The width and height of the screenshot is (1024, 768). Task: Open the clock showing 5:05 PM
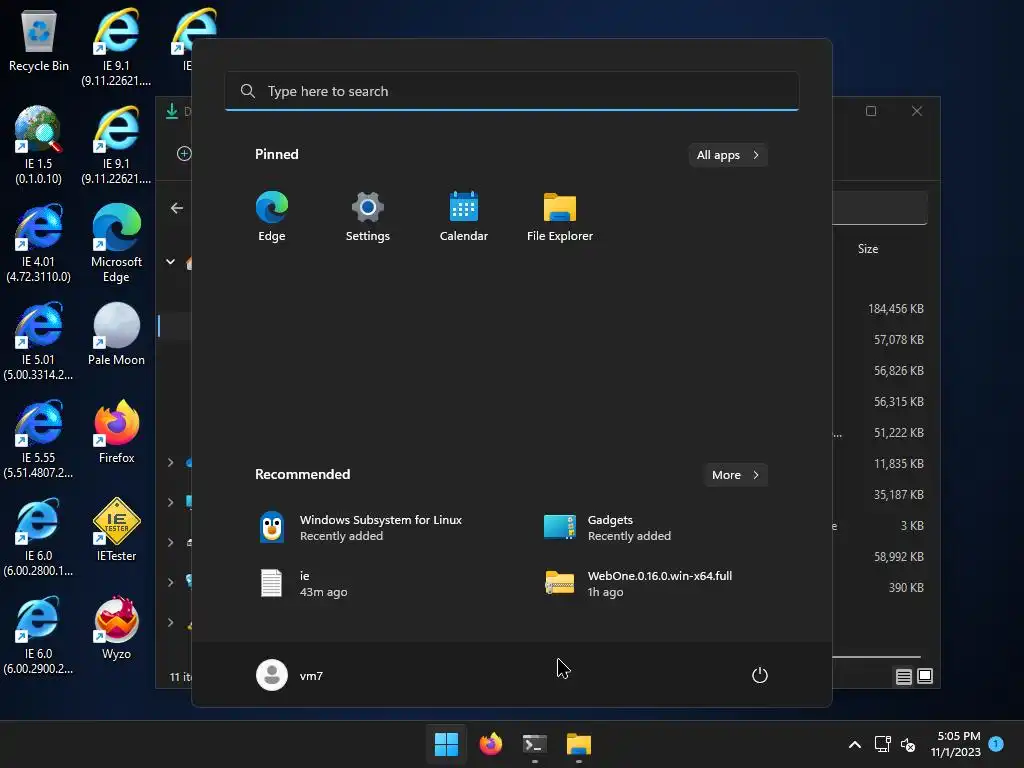pos(955,744)
